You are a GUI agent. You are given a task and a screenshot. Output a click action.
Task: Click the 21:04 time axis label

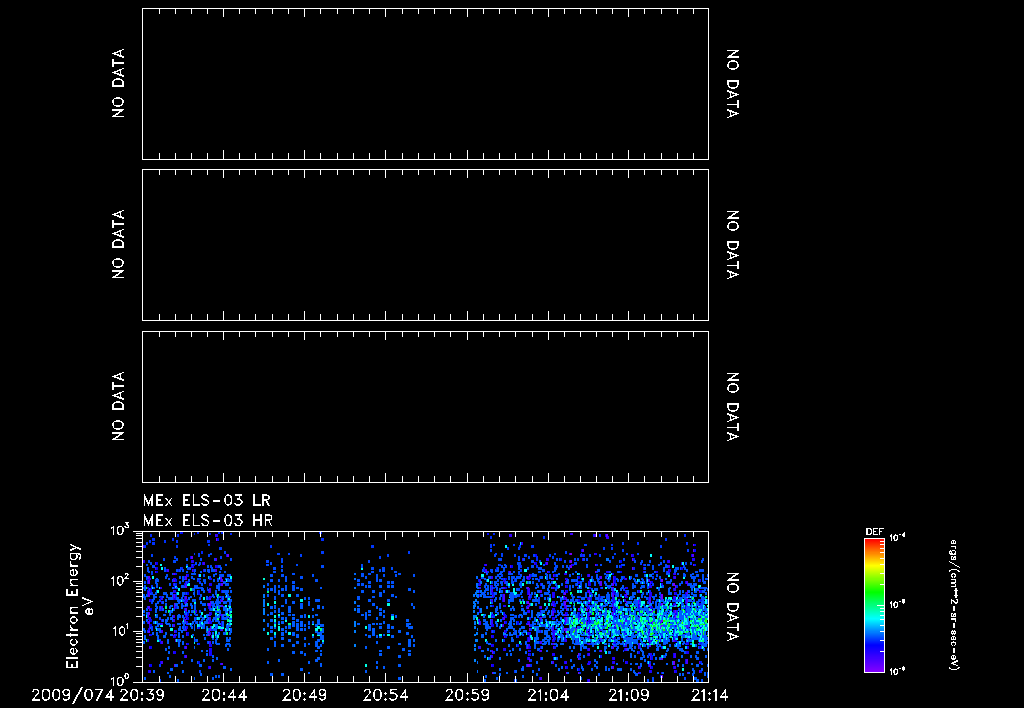[548, 696]
